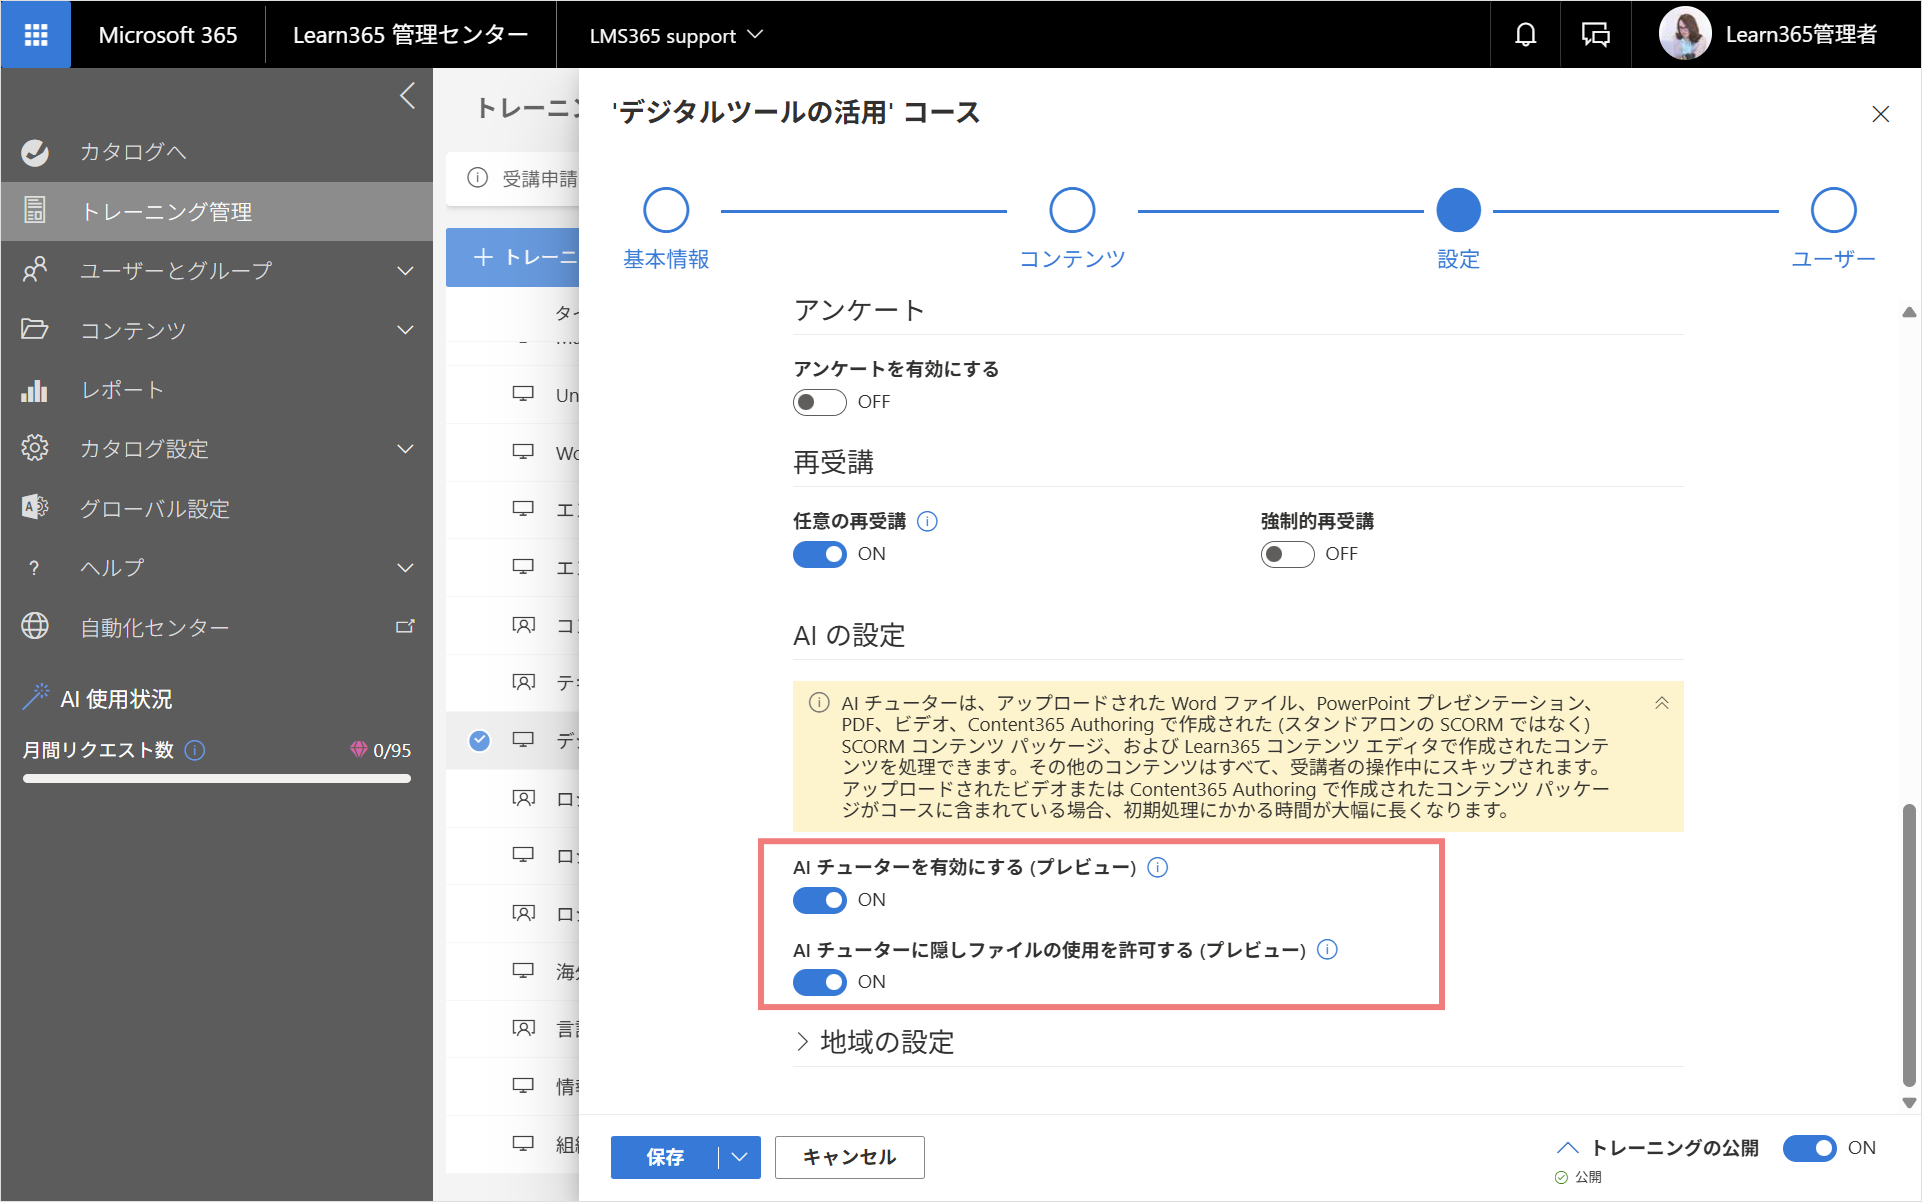This screenshot has width=1922, height=1202.
Task: Open the 保存 button dropdown arrow
Action: coord(740,1157)
